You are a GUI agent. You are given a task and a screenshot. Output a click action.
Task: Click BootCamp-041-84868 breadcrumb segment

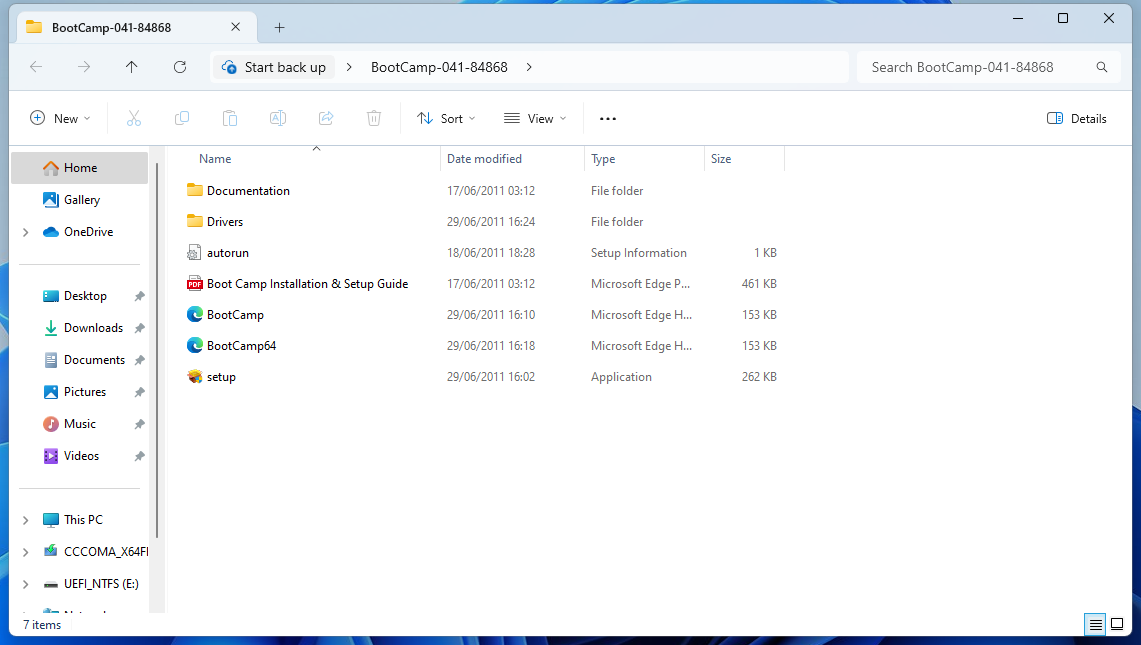[x=439, y=67]
